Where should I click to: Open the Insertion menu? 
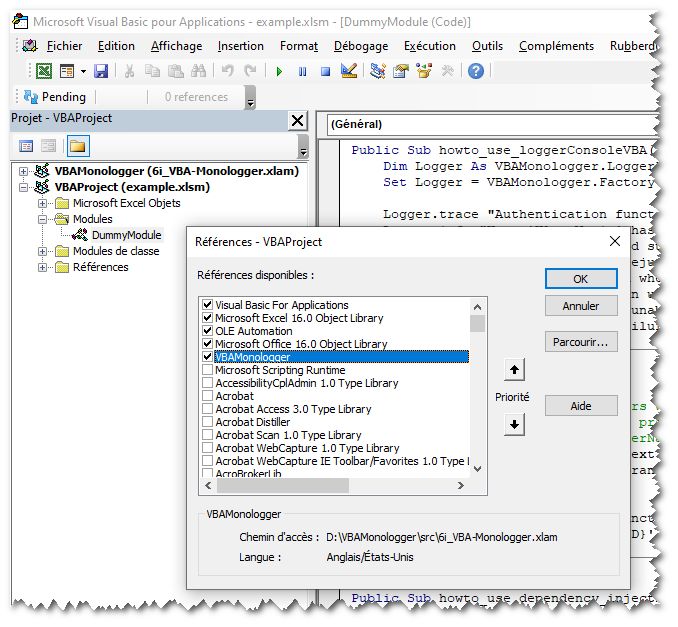tap(240, 46)
